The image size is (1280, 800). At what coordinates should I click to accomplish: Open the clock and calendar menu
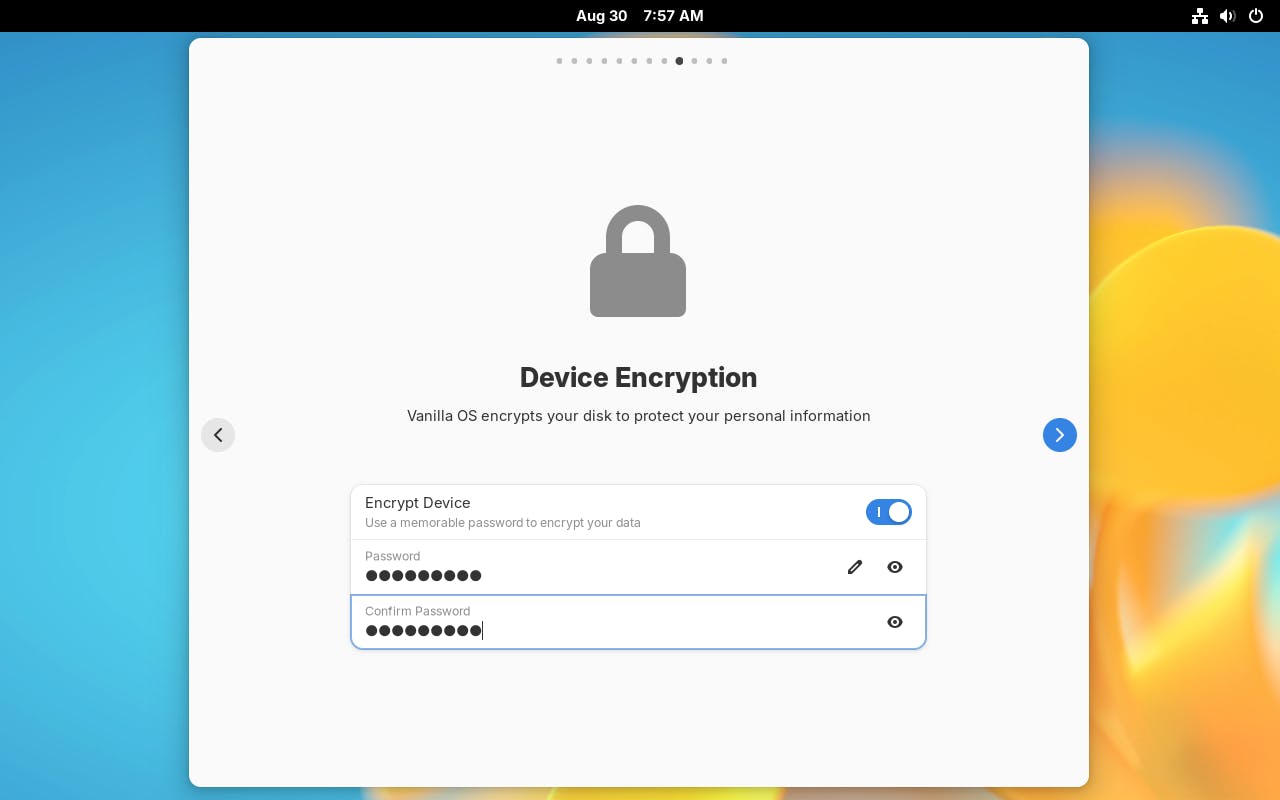point(639,16)
